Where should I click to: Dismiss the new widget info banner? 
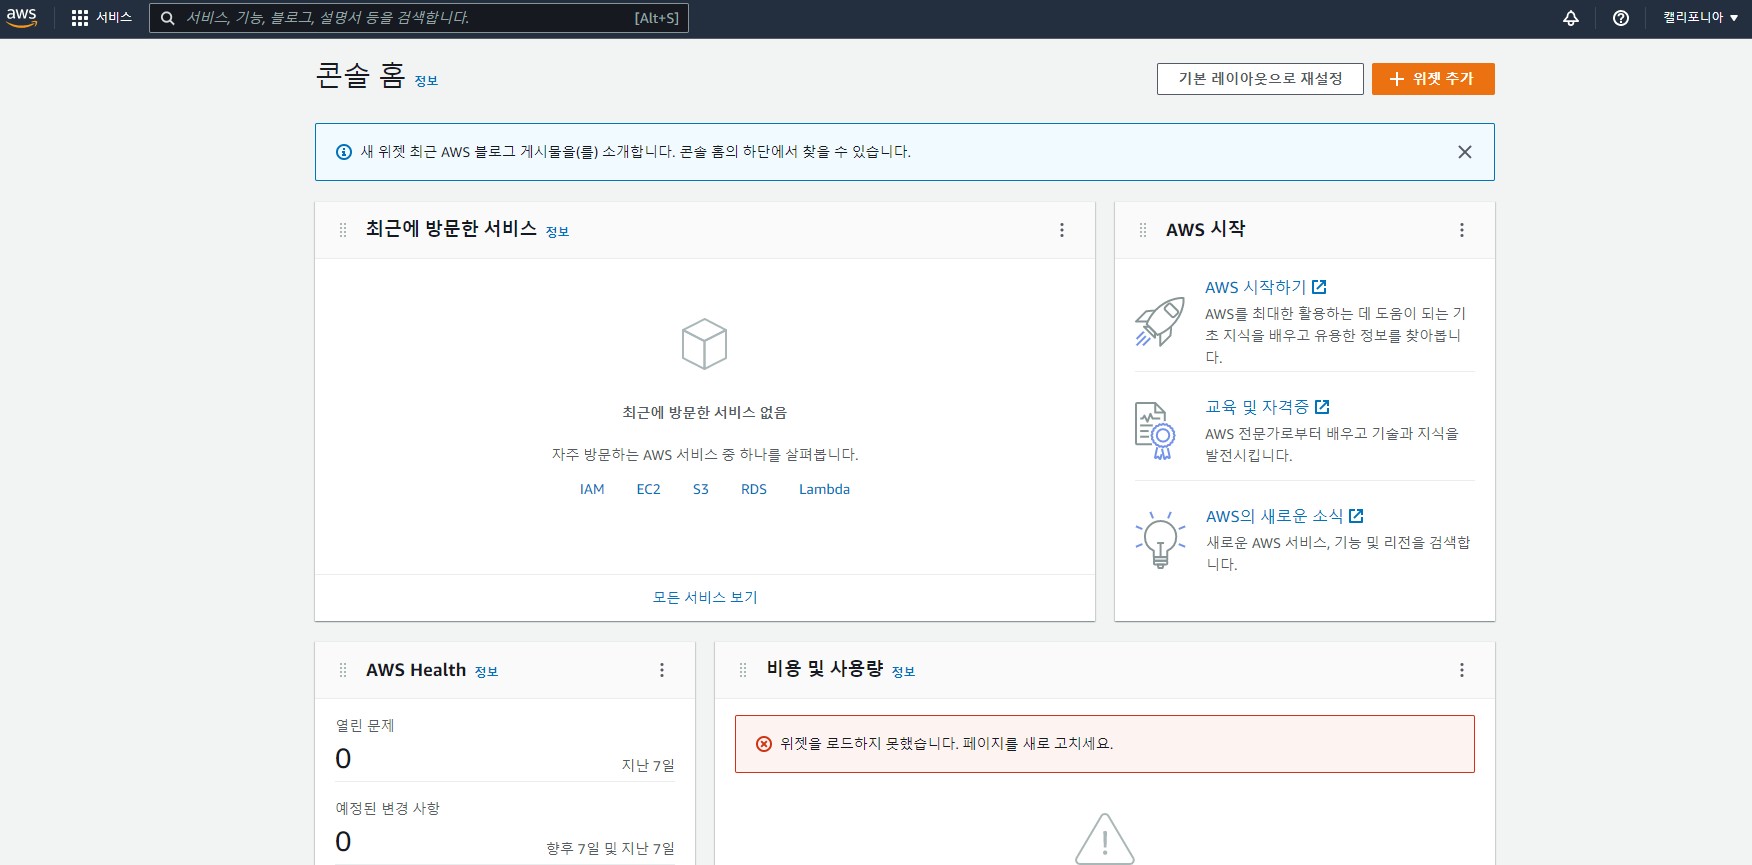(1465, 152)
